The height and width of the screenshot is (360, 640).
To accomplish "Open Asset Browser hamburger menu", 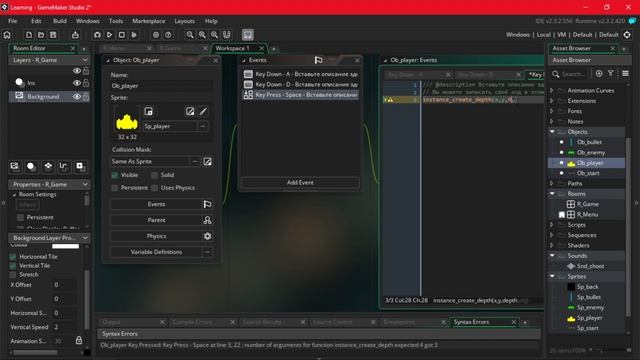I will pyautogui.click(x=625, y=73).
